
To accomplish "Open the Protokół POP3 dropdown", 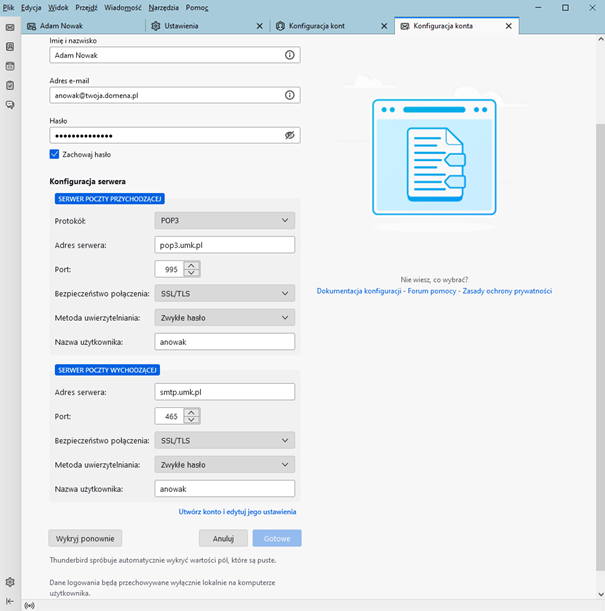I will click(x=225, y=221).
